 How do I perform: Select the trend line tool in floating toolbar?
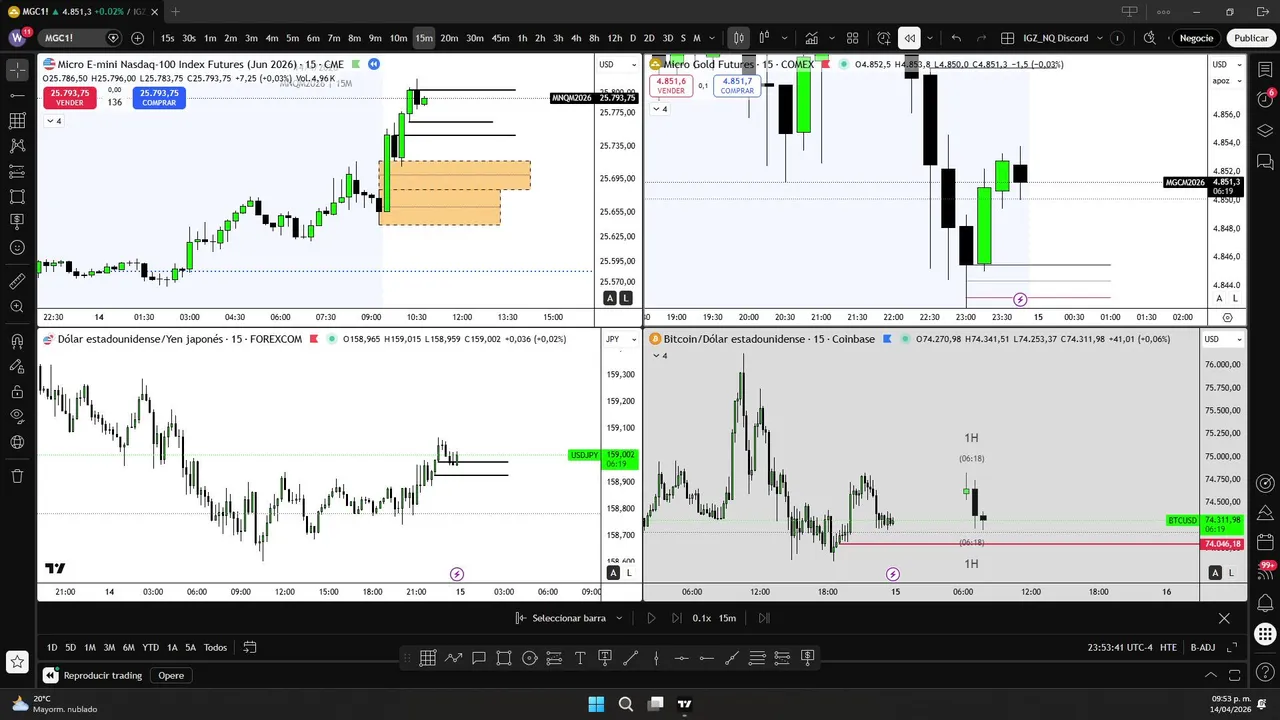click(x=631, y=658)
